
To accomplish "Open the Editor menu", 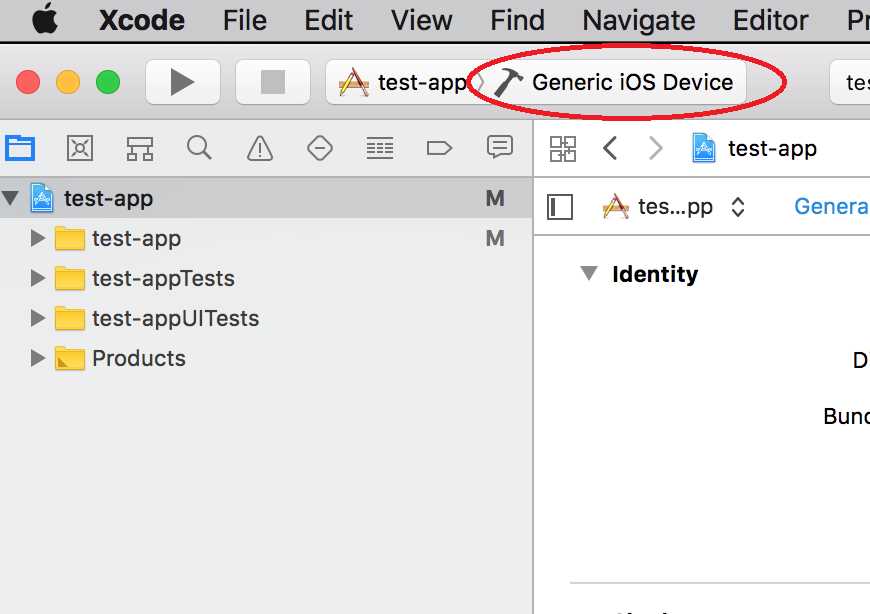I will click(770, 21).
